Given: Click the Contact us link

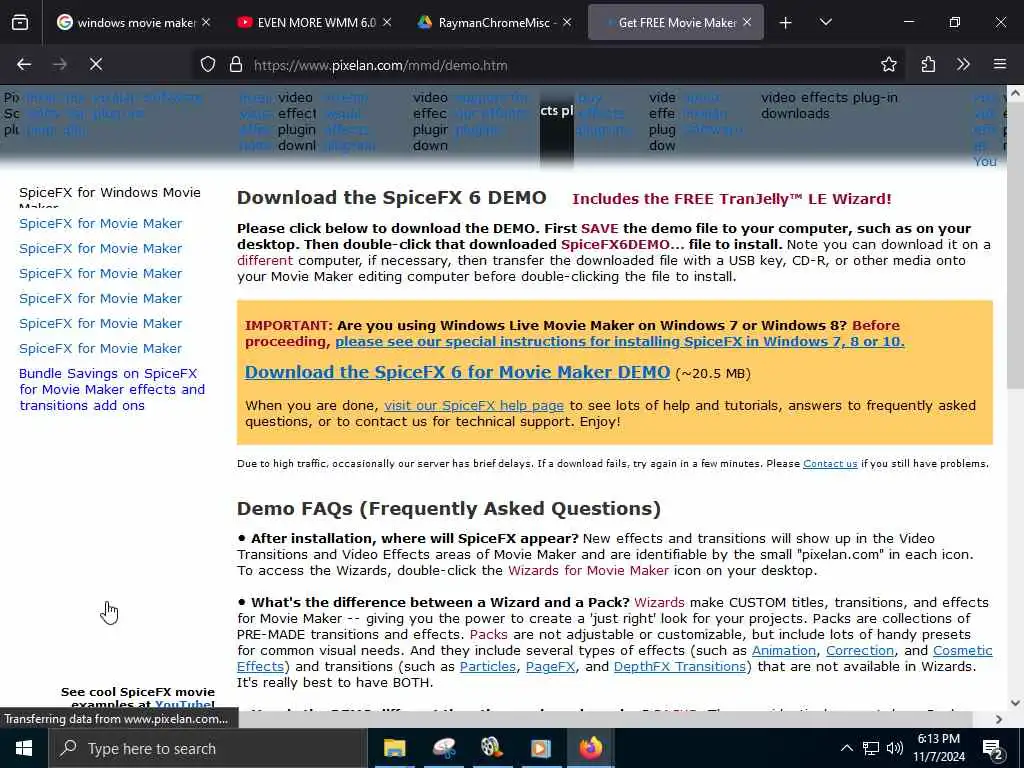Looking at the screenshot, I should click(x=830, y=464).
